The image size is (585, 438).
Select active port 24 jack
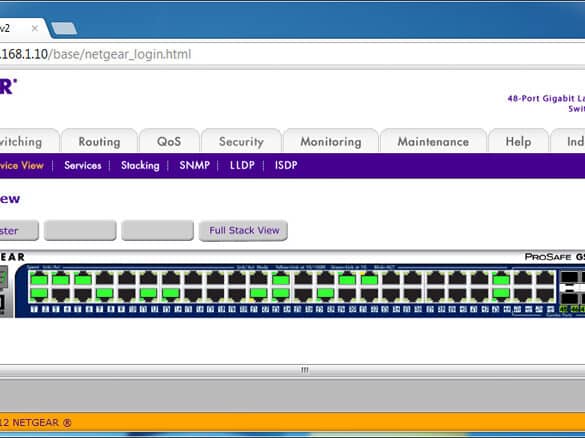pos(281,294)
